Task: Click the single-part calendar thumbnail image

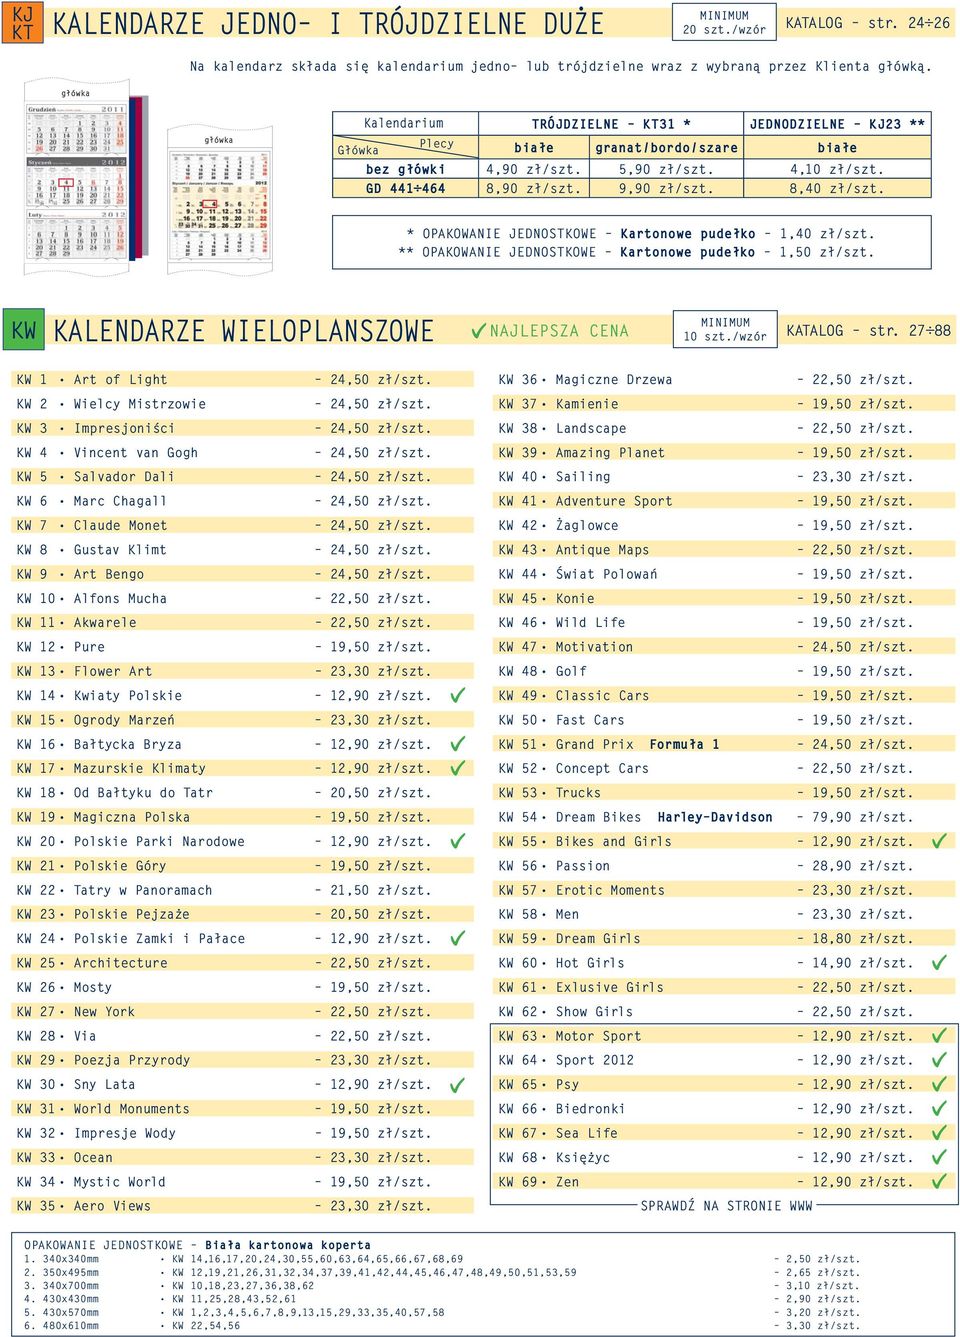Action: 220,199
